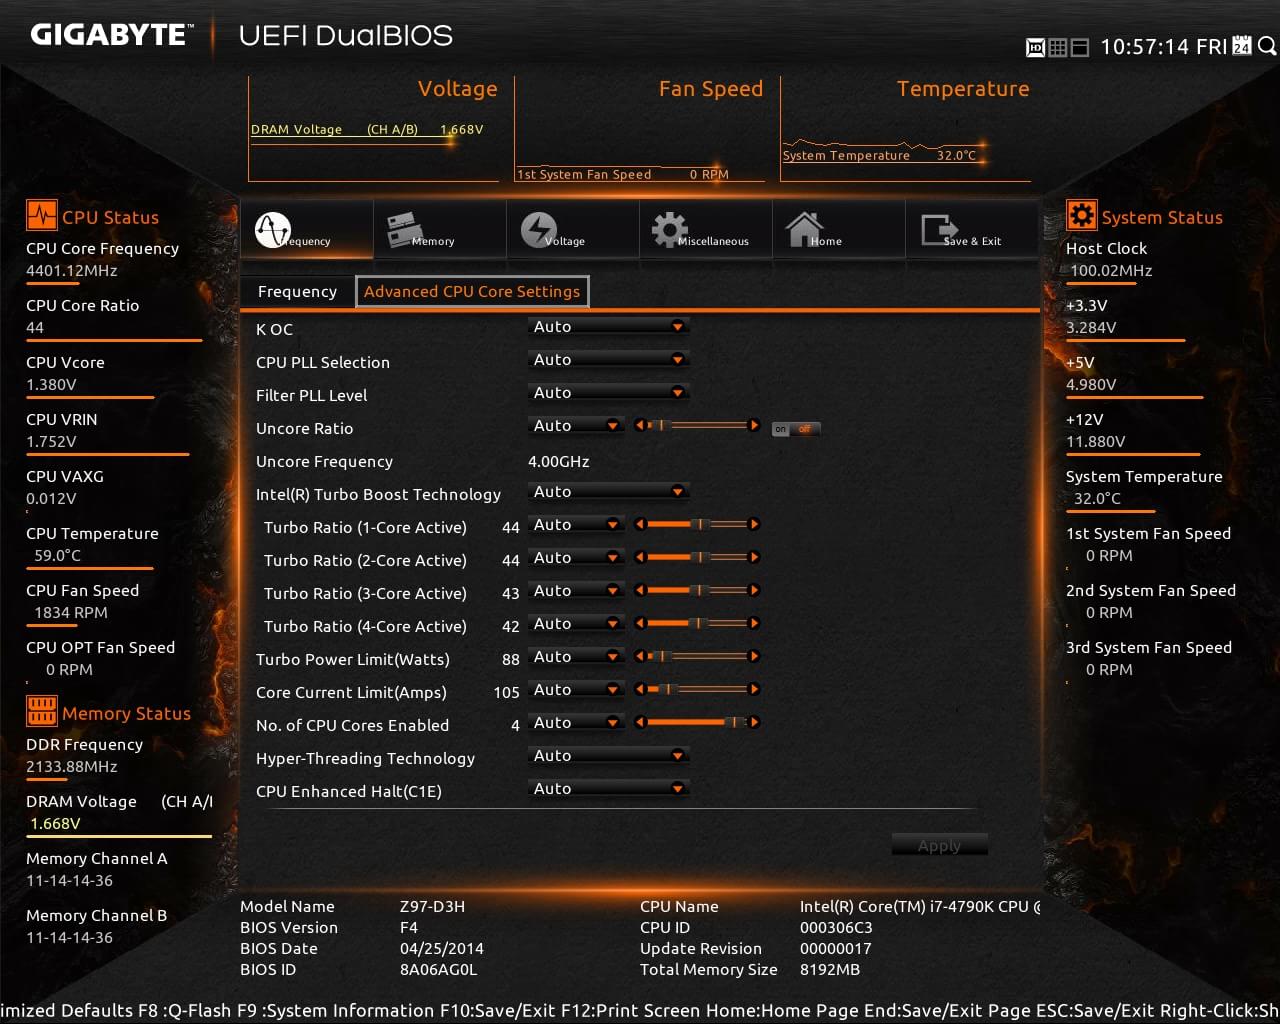
Task: Decrease Turbo Ratio 2-Core using left arrow
Action: [639, 557]
